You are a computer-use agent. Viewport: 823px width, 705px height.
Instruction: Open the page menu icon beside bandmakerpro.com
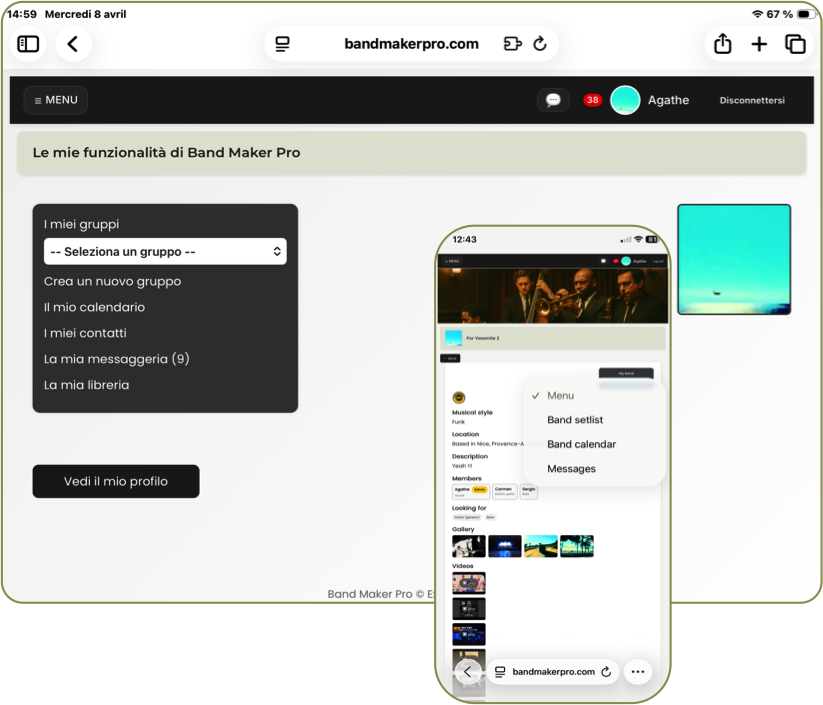coord(282,44)
